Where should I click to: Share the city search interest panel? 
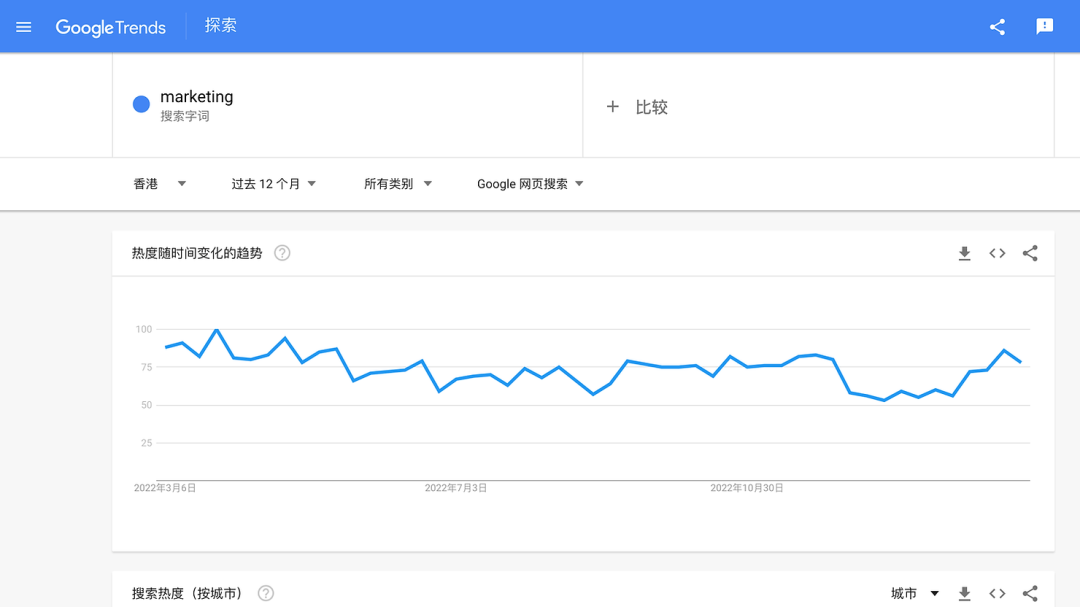coord(1030,593)
